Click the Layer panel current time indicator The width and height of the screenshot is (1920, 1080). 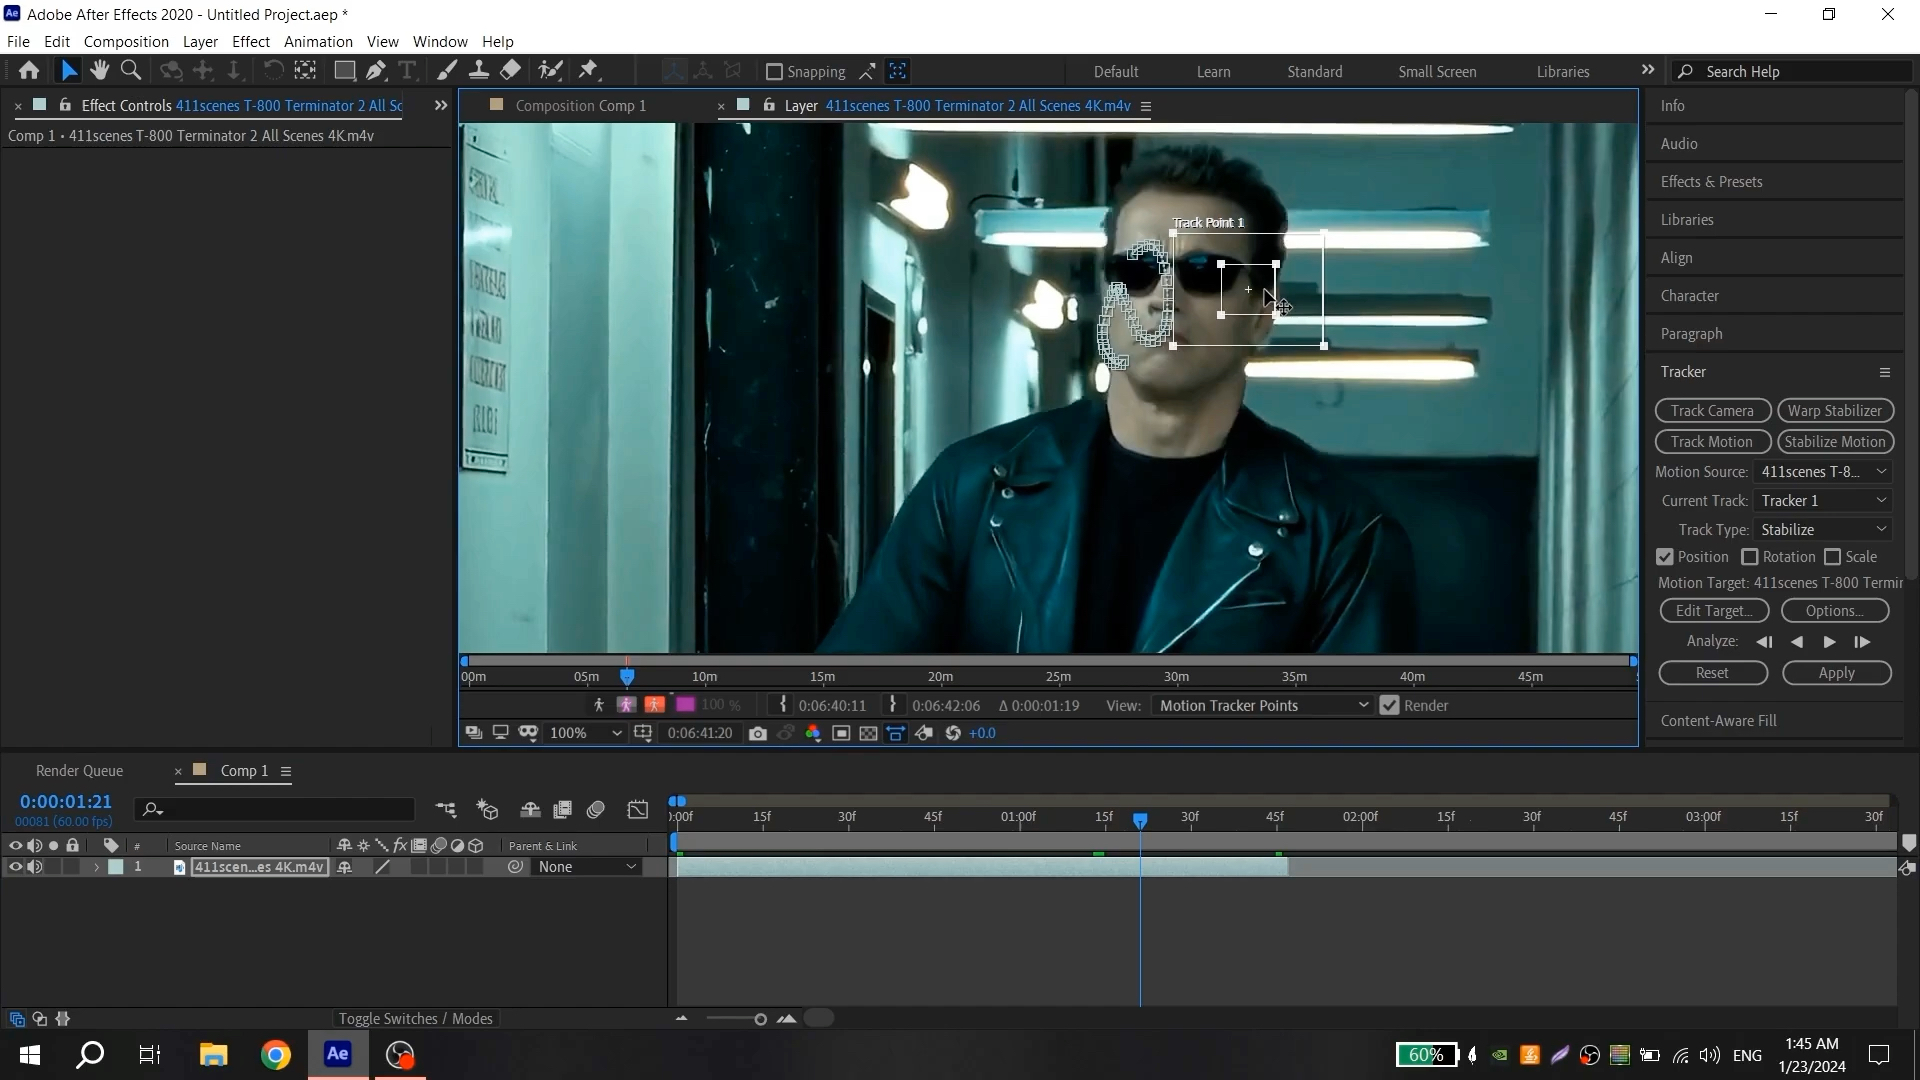pyautogui.click(x=627, y=676)
